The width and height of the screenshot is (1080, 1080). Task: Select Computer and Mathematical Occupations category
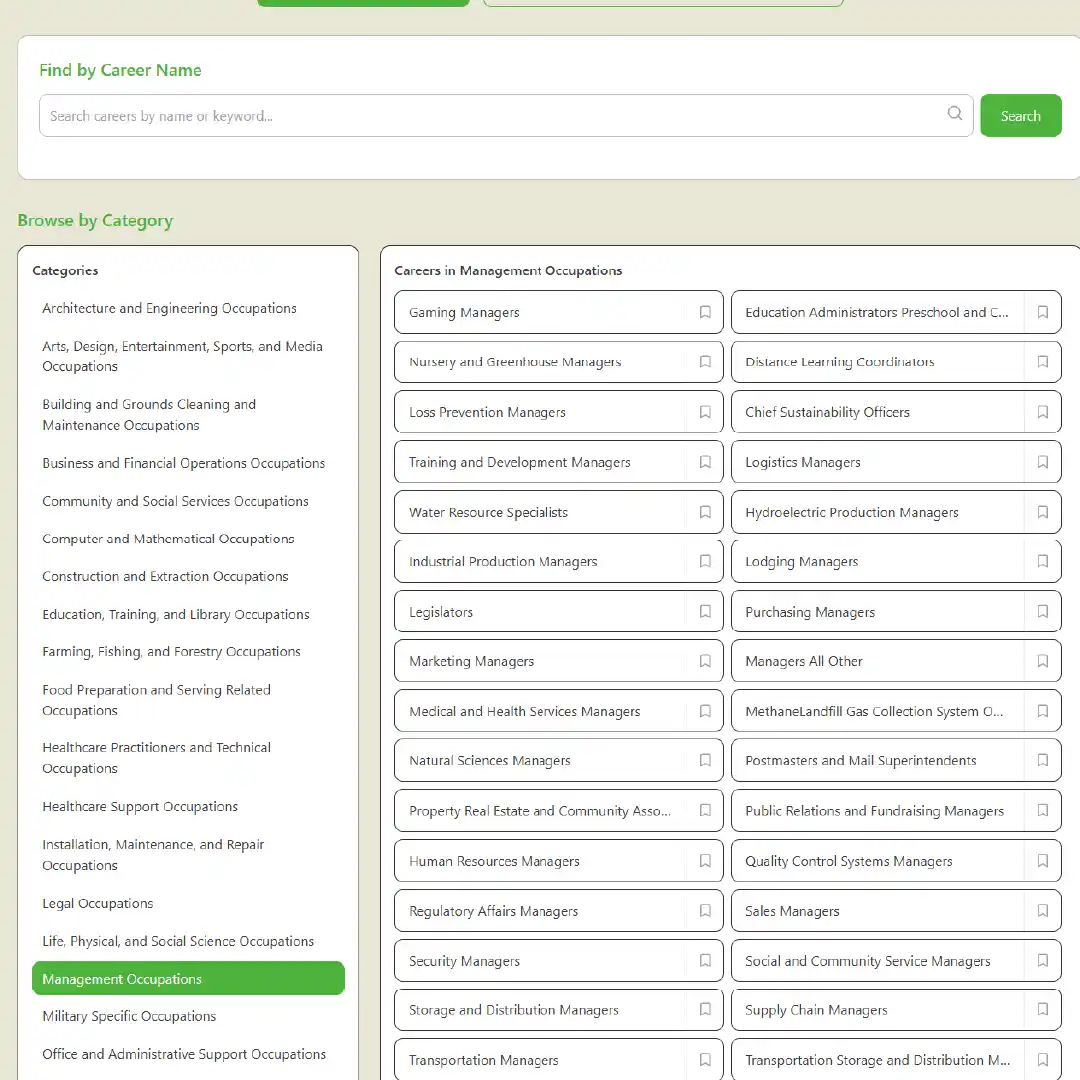168,539
